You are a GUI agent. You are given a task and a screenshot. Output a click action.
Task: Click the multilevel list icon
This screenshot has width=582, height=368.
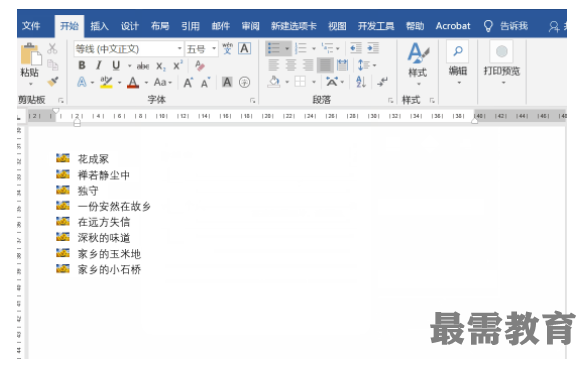328,48
